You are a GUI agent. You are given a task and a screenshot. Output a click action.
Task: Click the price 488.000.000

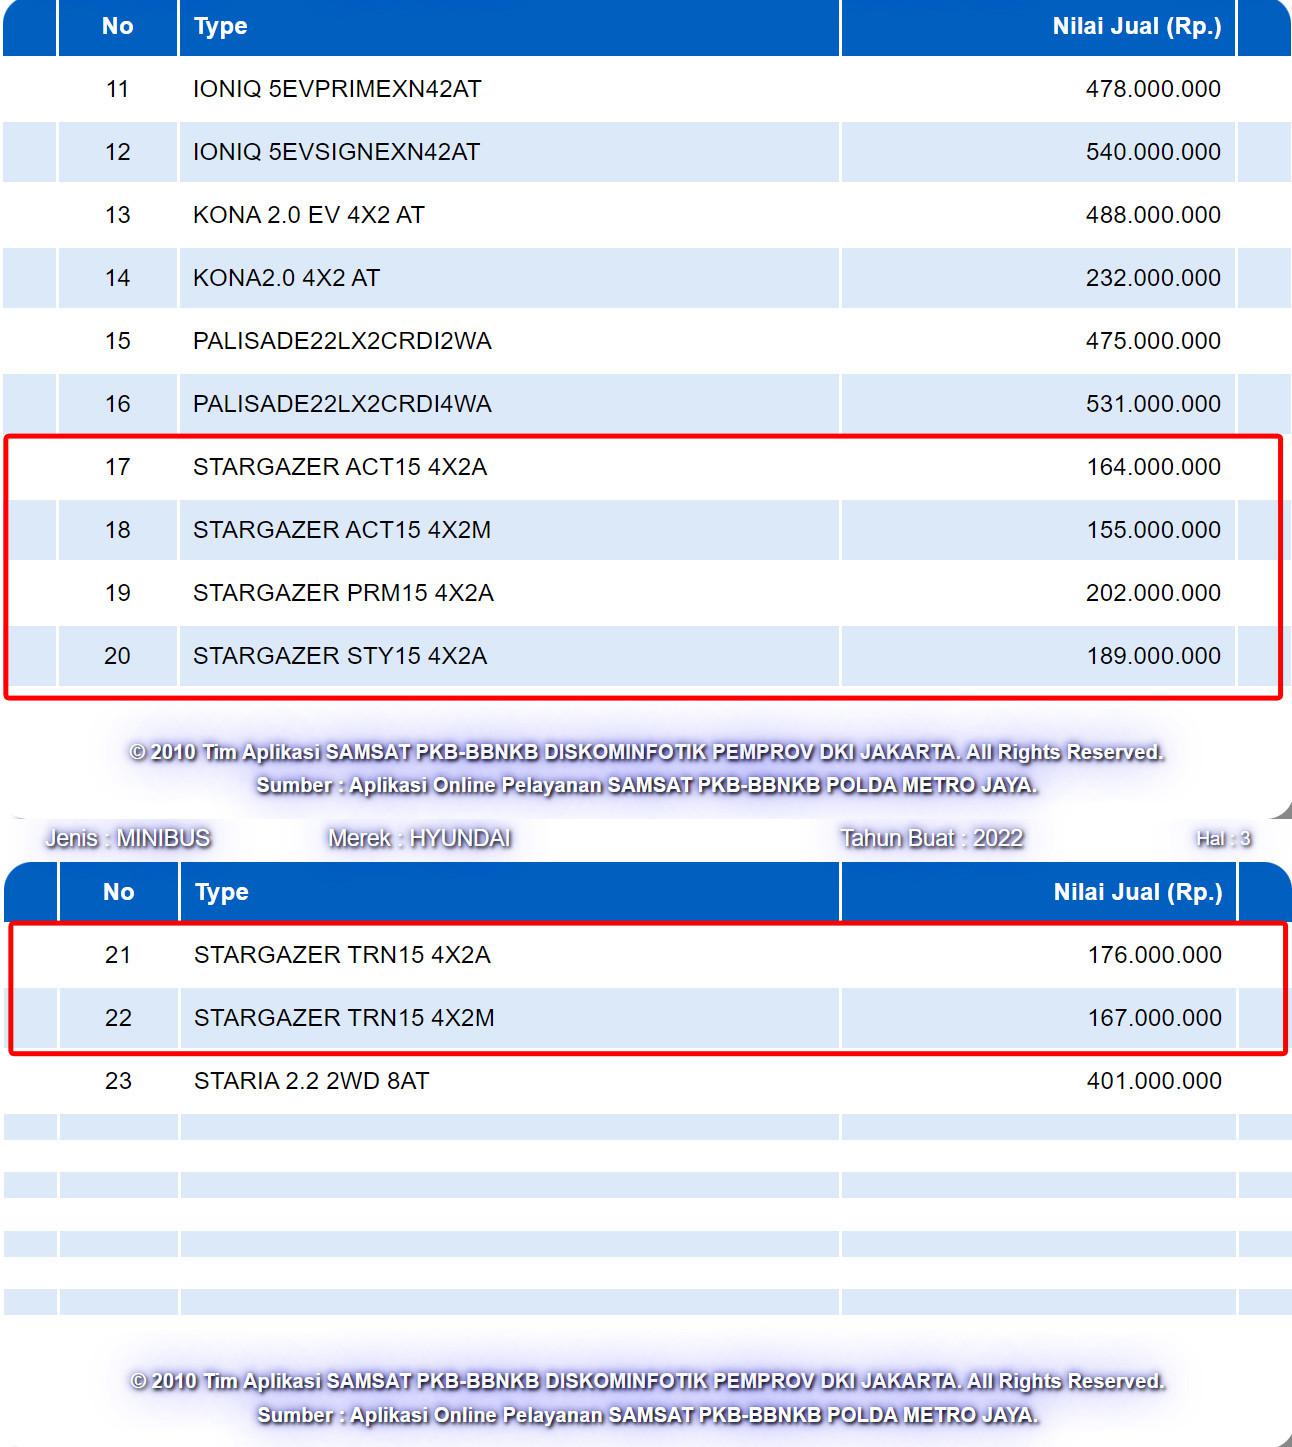[1153, 215]
